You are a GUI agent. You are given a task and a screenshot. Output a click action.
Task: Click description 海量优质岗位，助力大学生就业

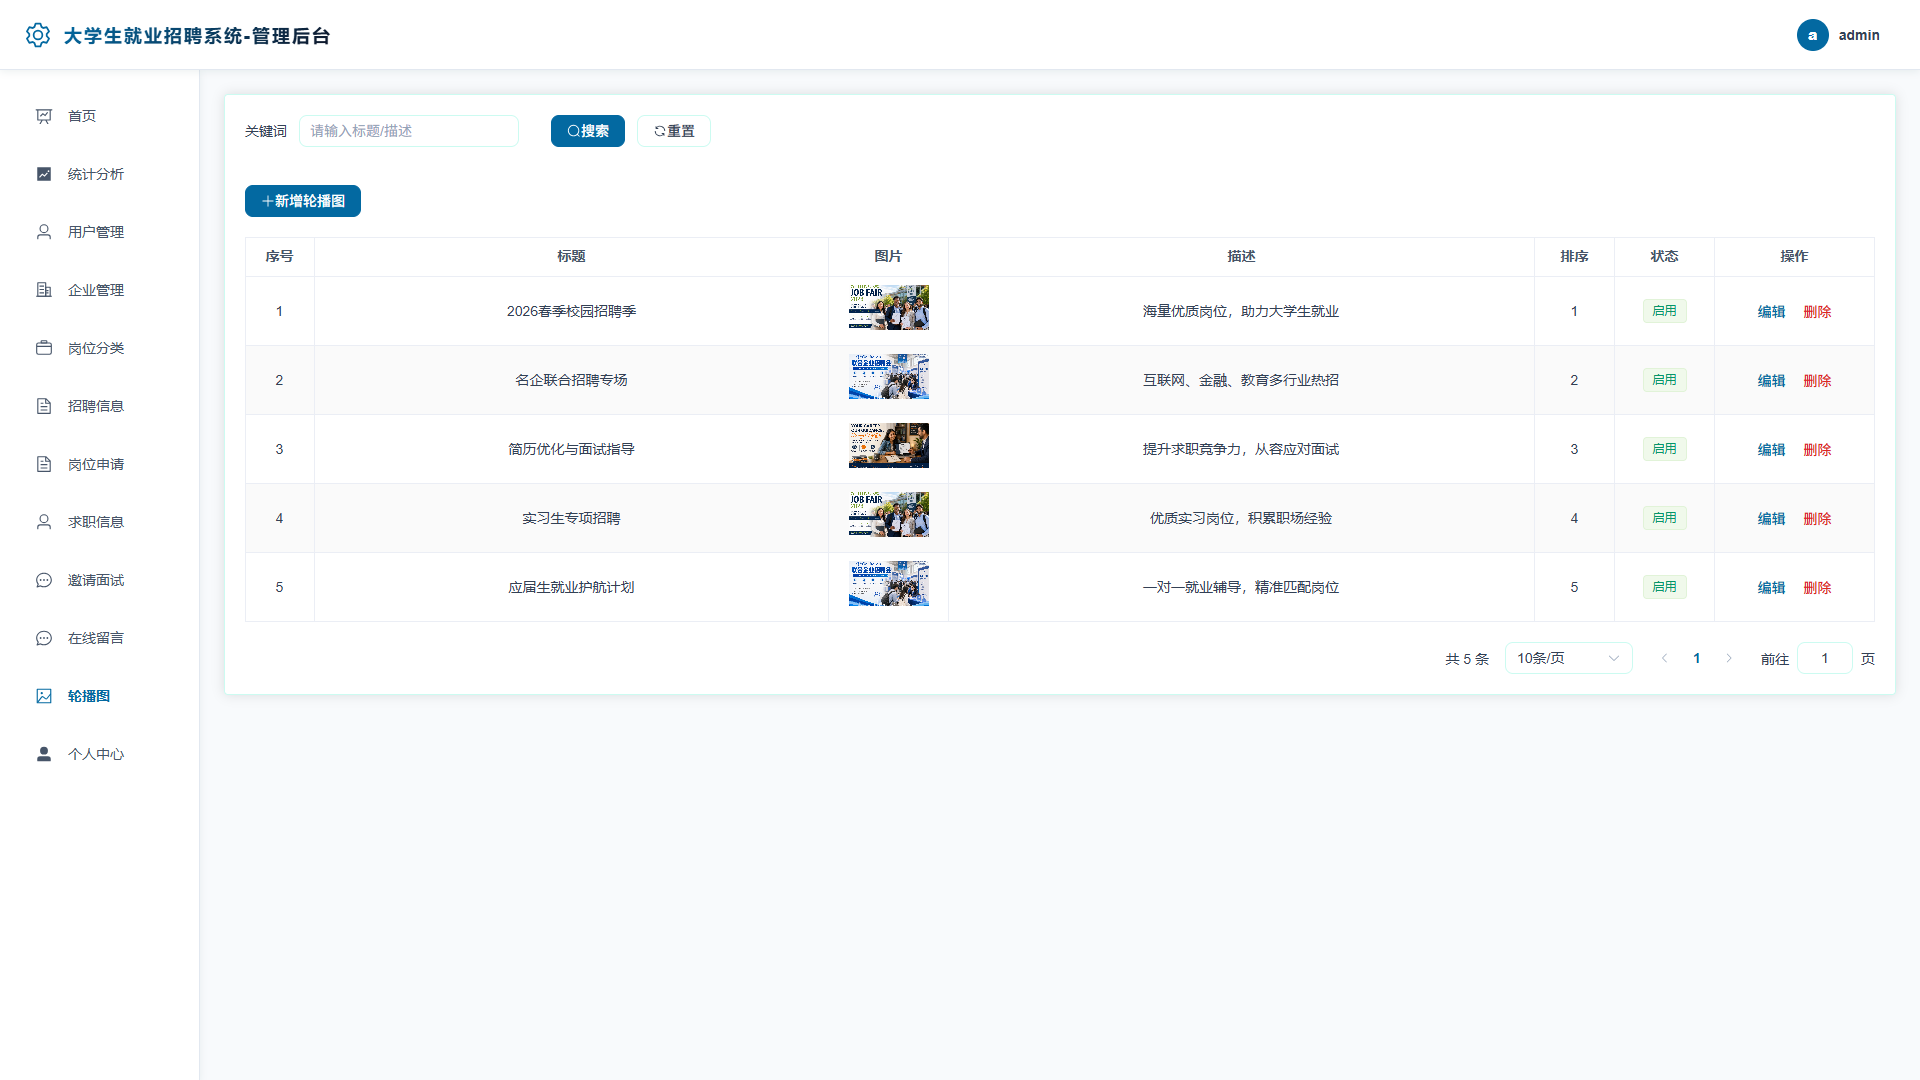1240,312
